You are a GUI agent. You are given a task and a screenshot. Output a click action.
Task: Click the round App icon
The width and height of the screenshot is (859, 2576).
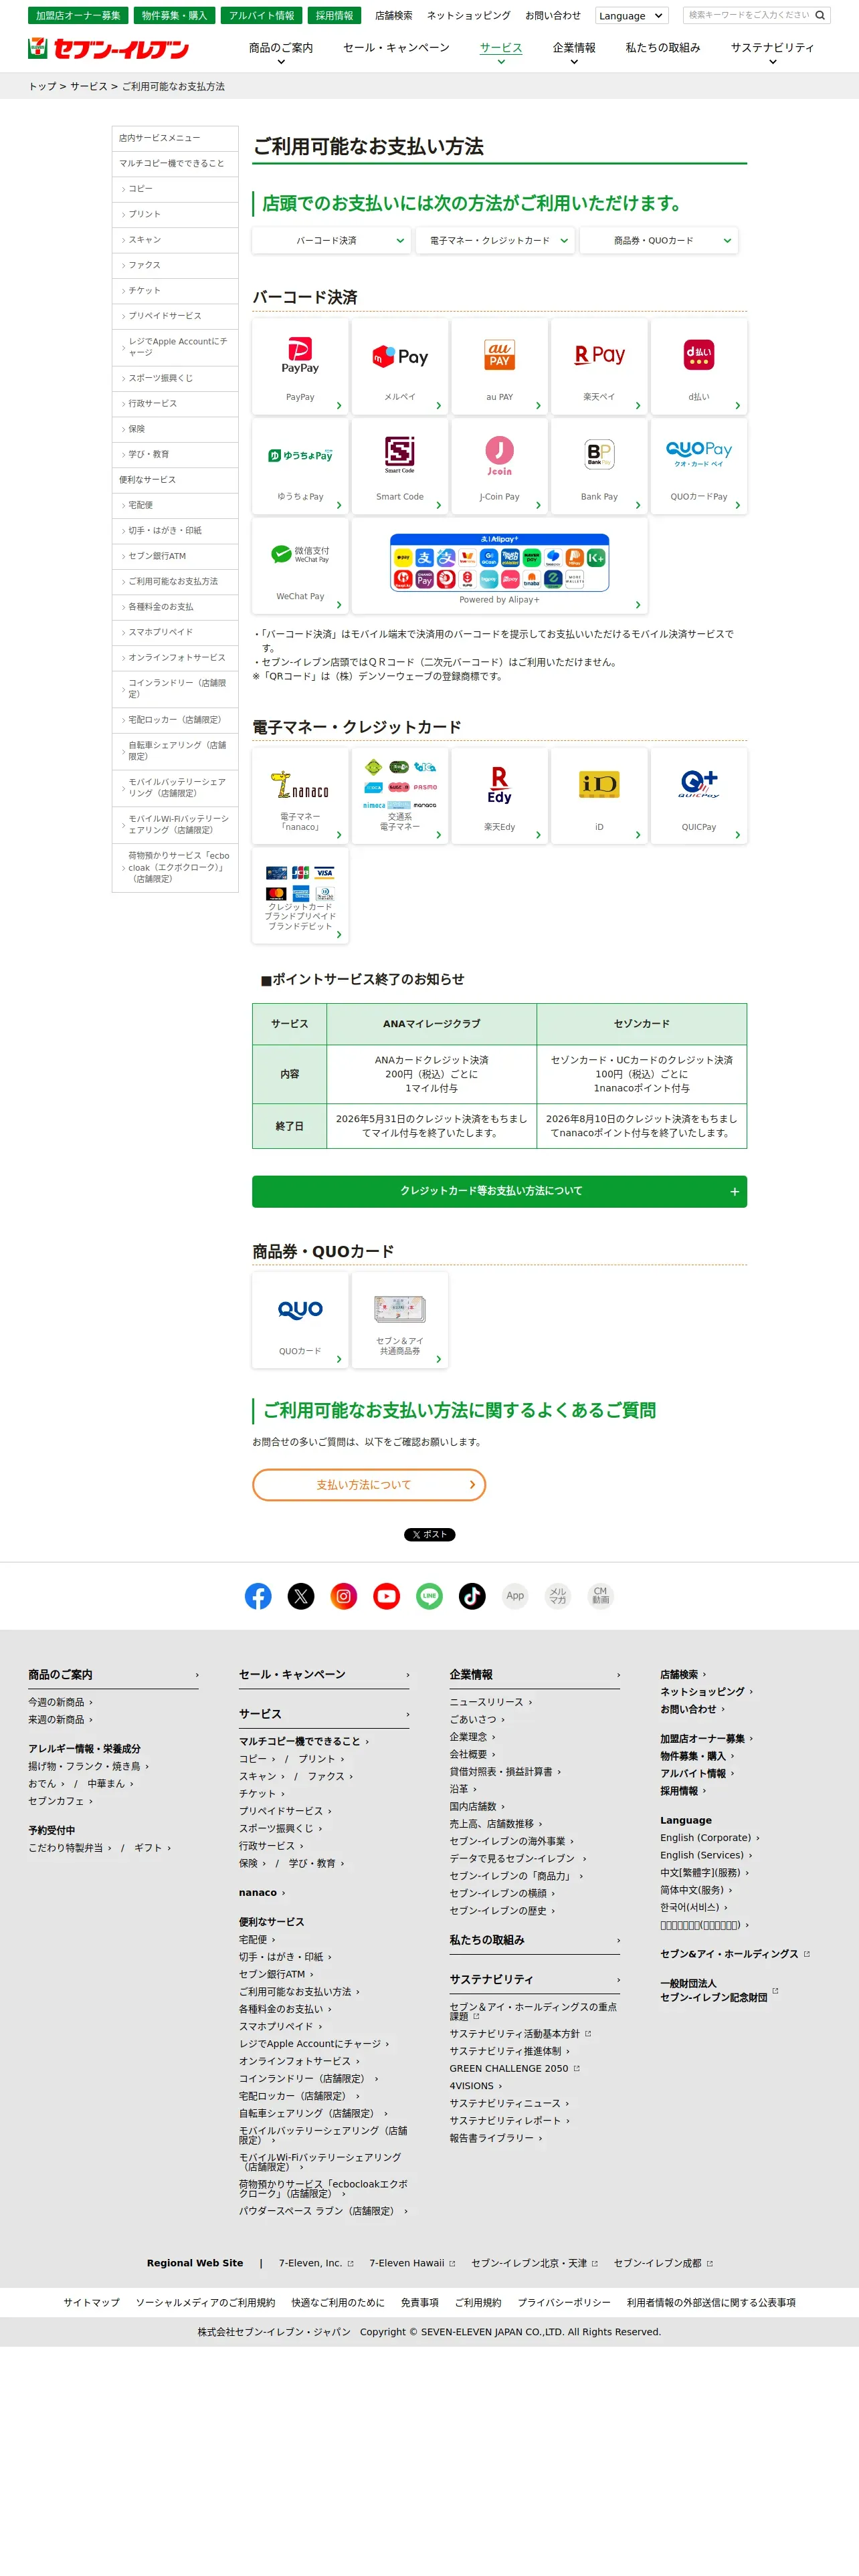pos(515,1596)
